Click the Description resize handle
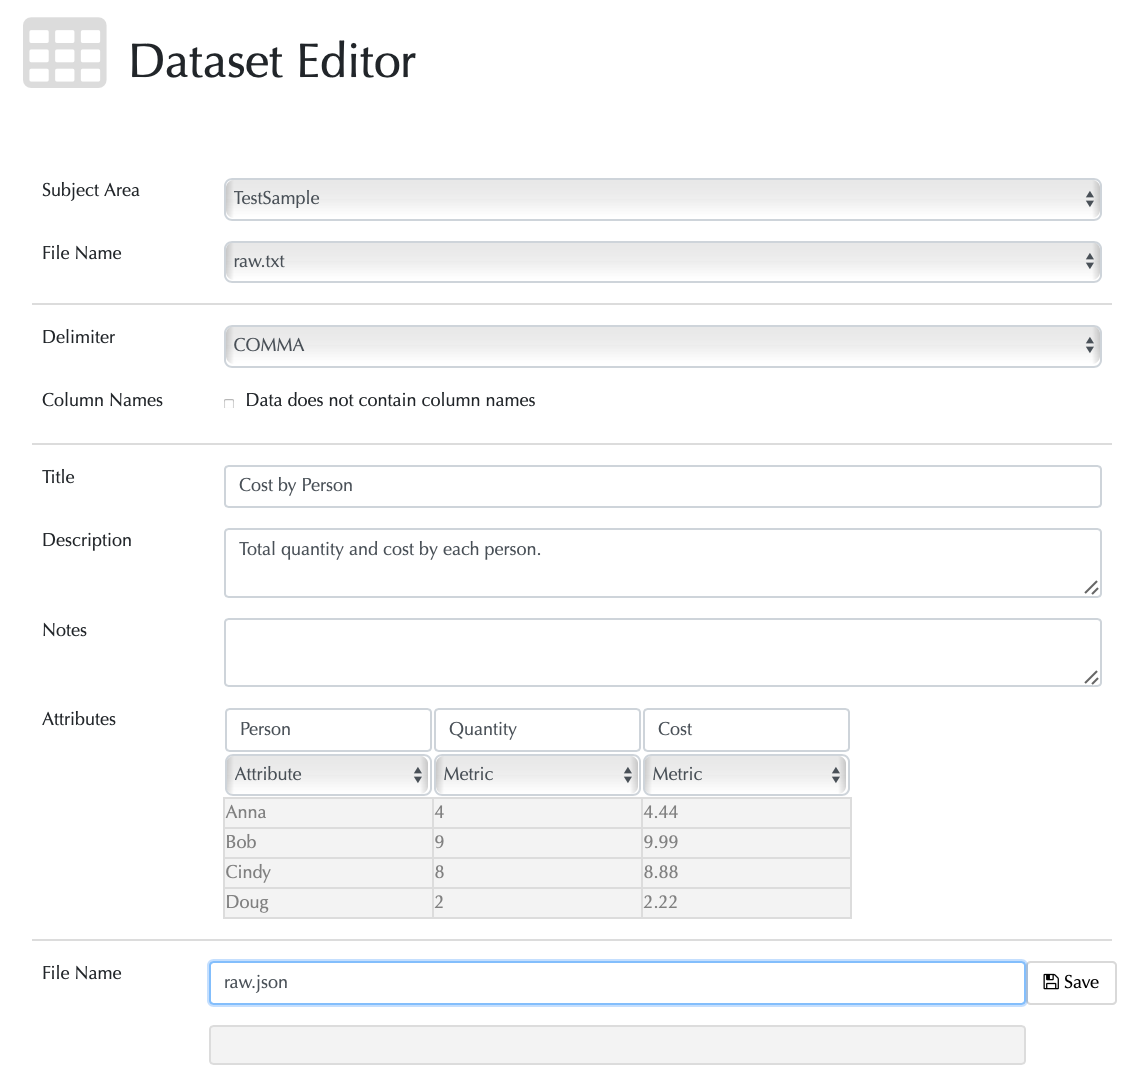 (x=1092, y=588)
